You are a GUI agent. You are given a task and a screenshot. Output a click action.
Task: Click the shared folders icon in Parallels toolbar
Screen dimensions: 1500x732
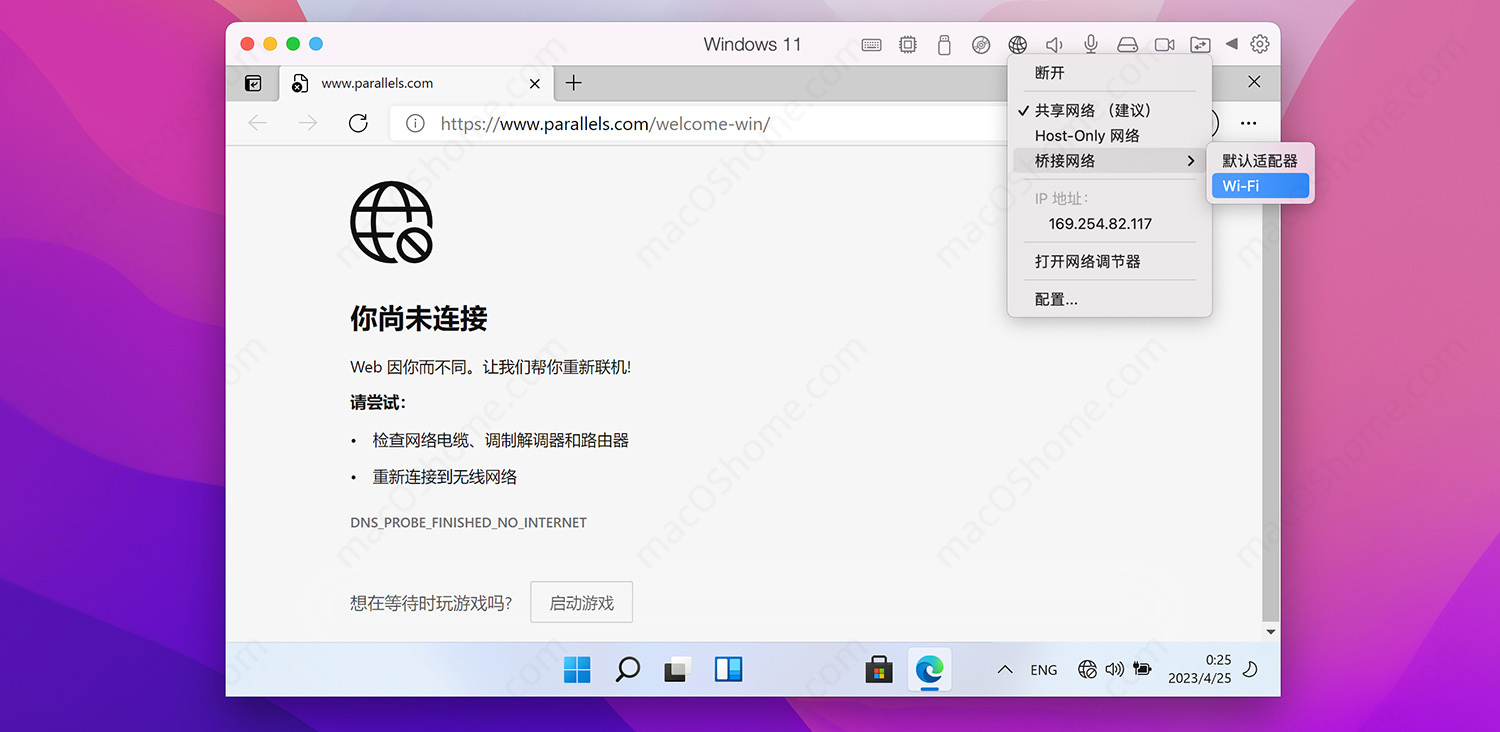tap(1200, 44)
